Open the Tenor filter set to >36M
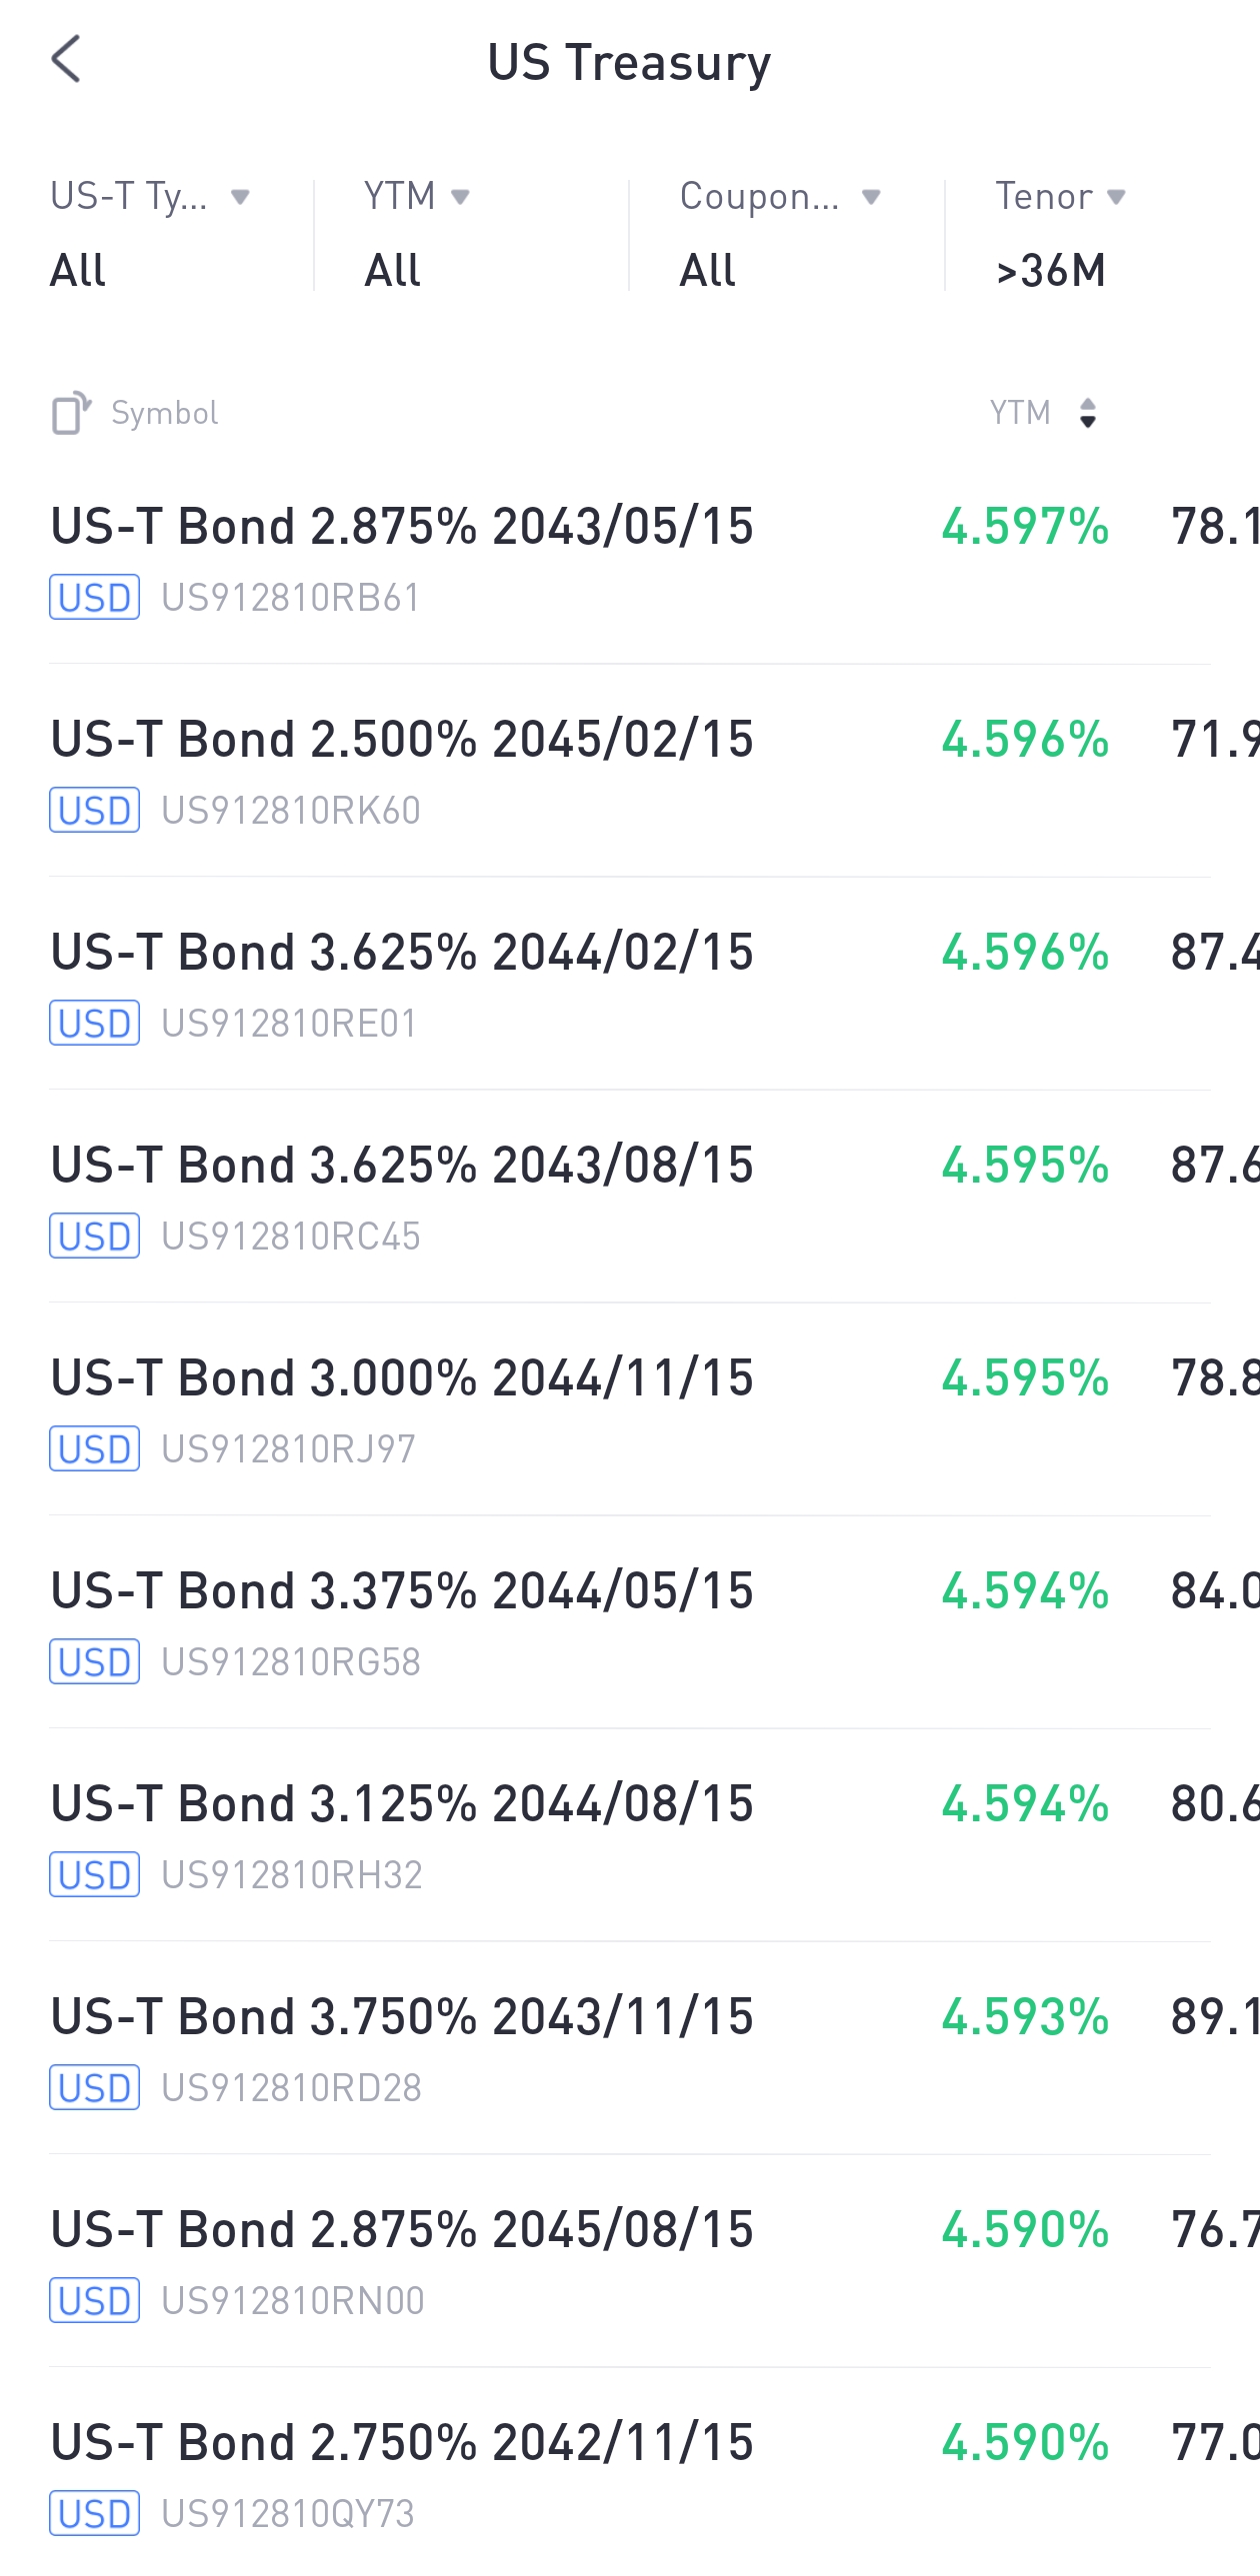The width and height of the screenshot is (1260, 2576). (x=1060, y=232)
